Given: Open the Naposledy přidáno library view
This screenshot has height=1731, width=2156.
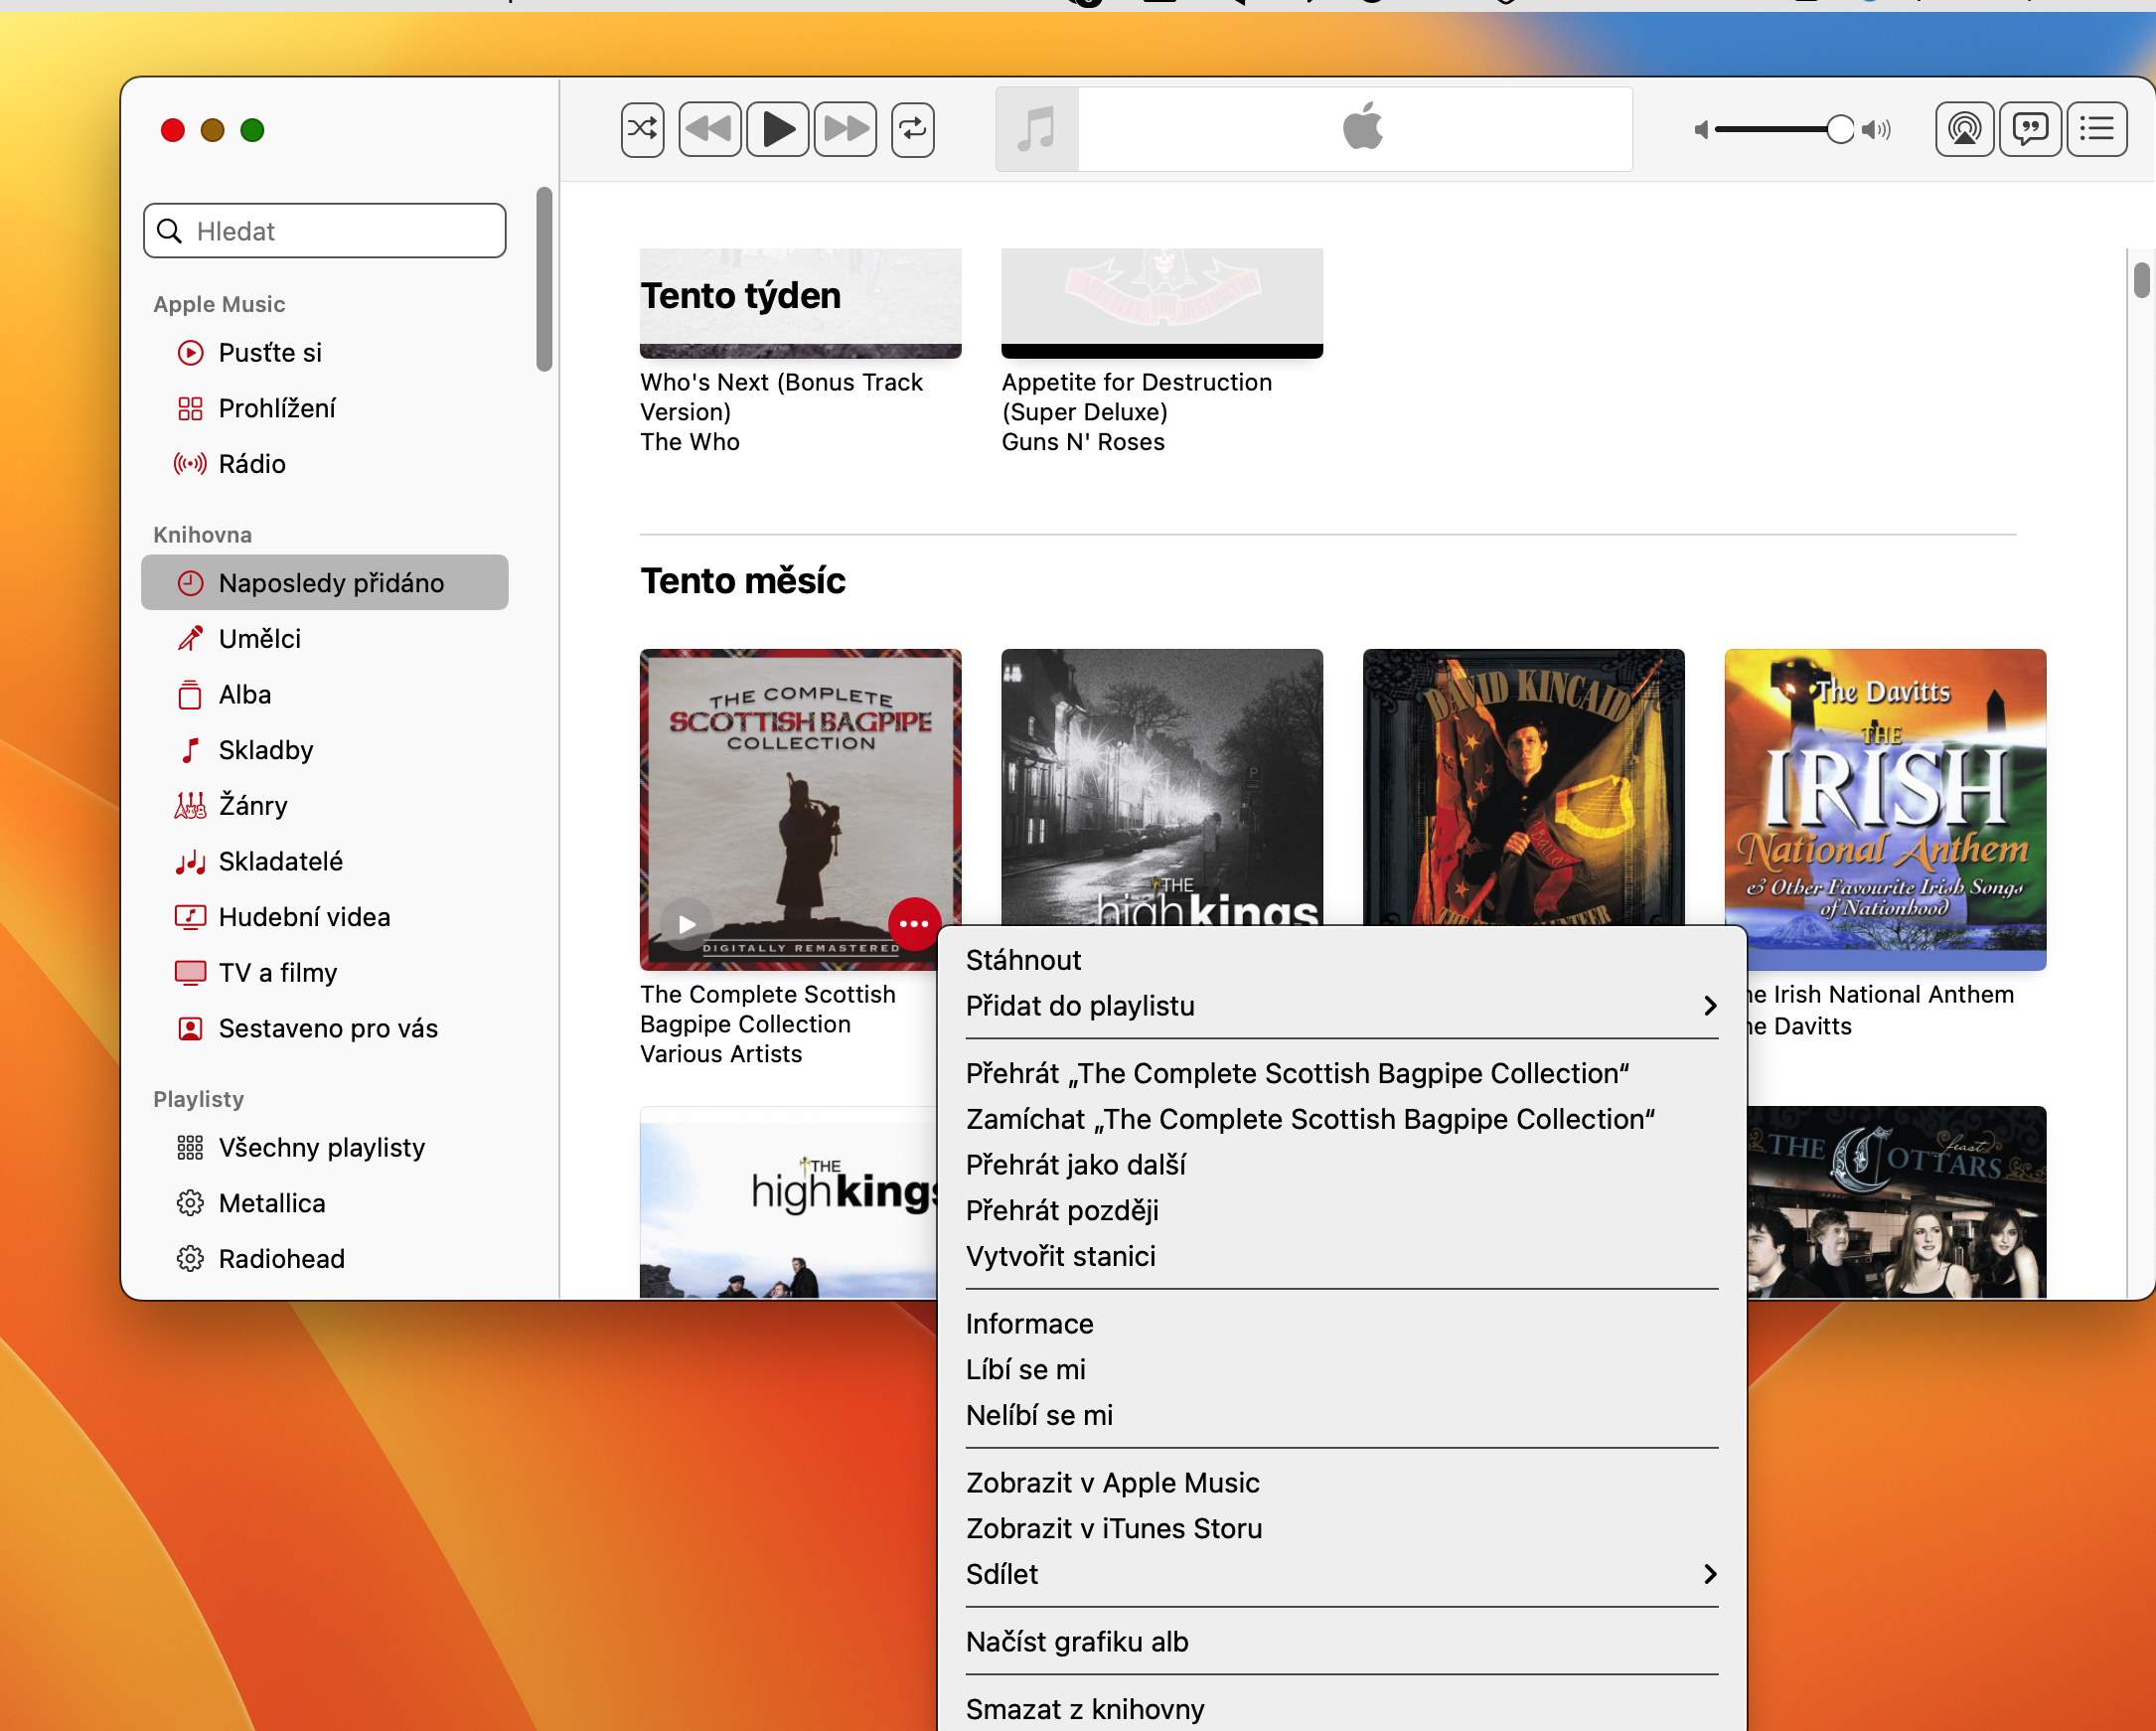Looking at the screenshot, I should (x=331, y=582).
